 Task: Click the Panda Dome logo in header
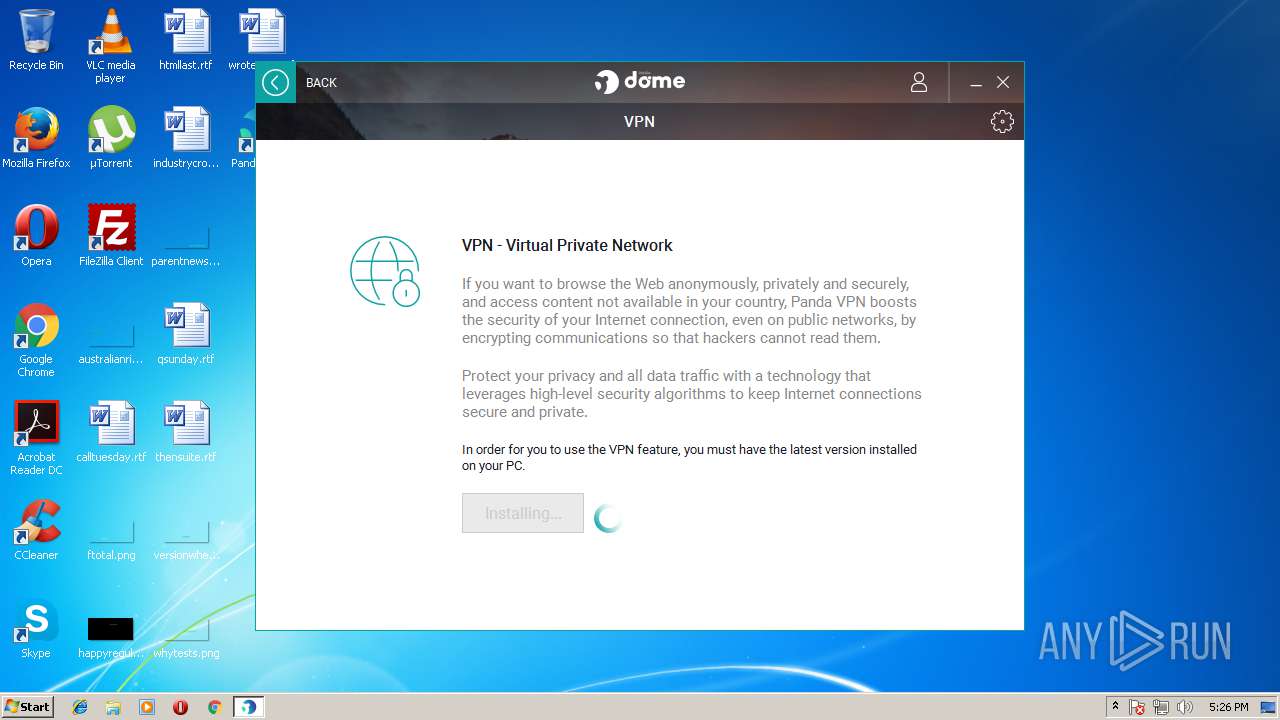point(639,81)
